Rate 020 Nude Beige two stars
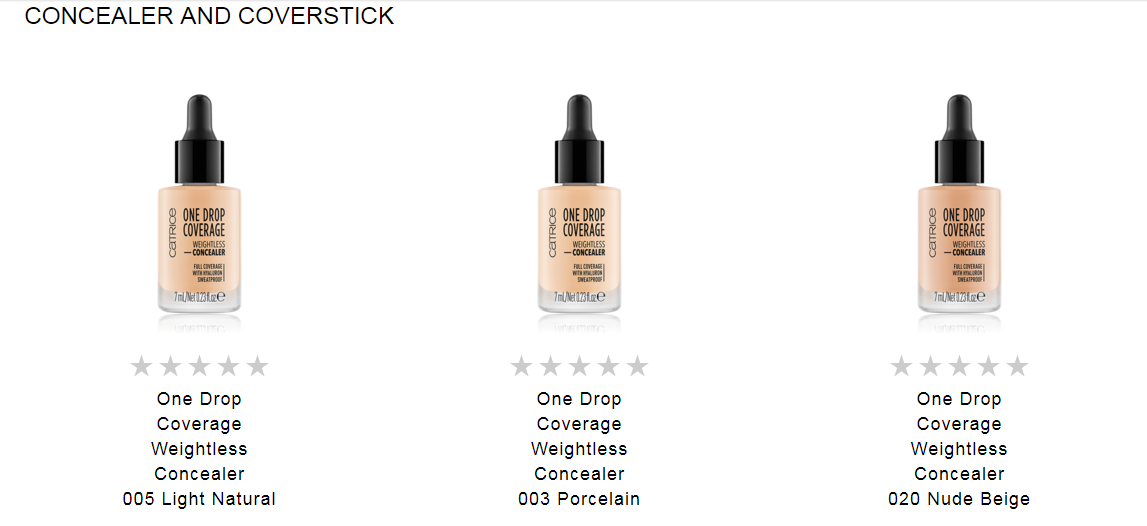This screenshot has width=1147, height=526. point(930,366)
